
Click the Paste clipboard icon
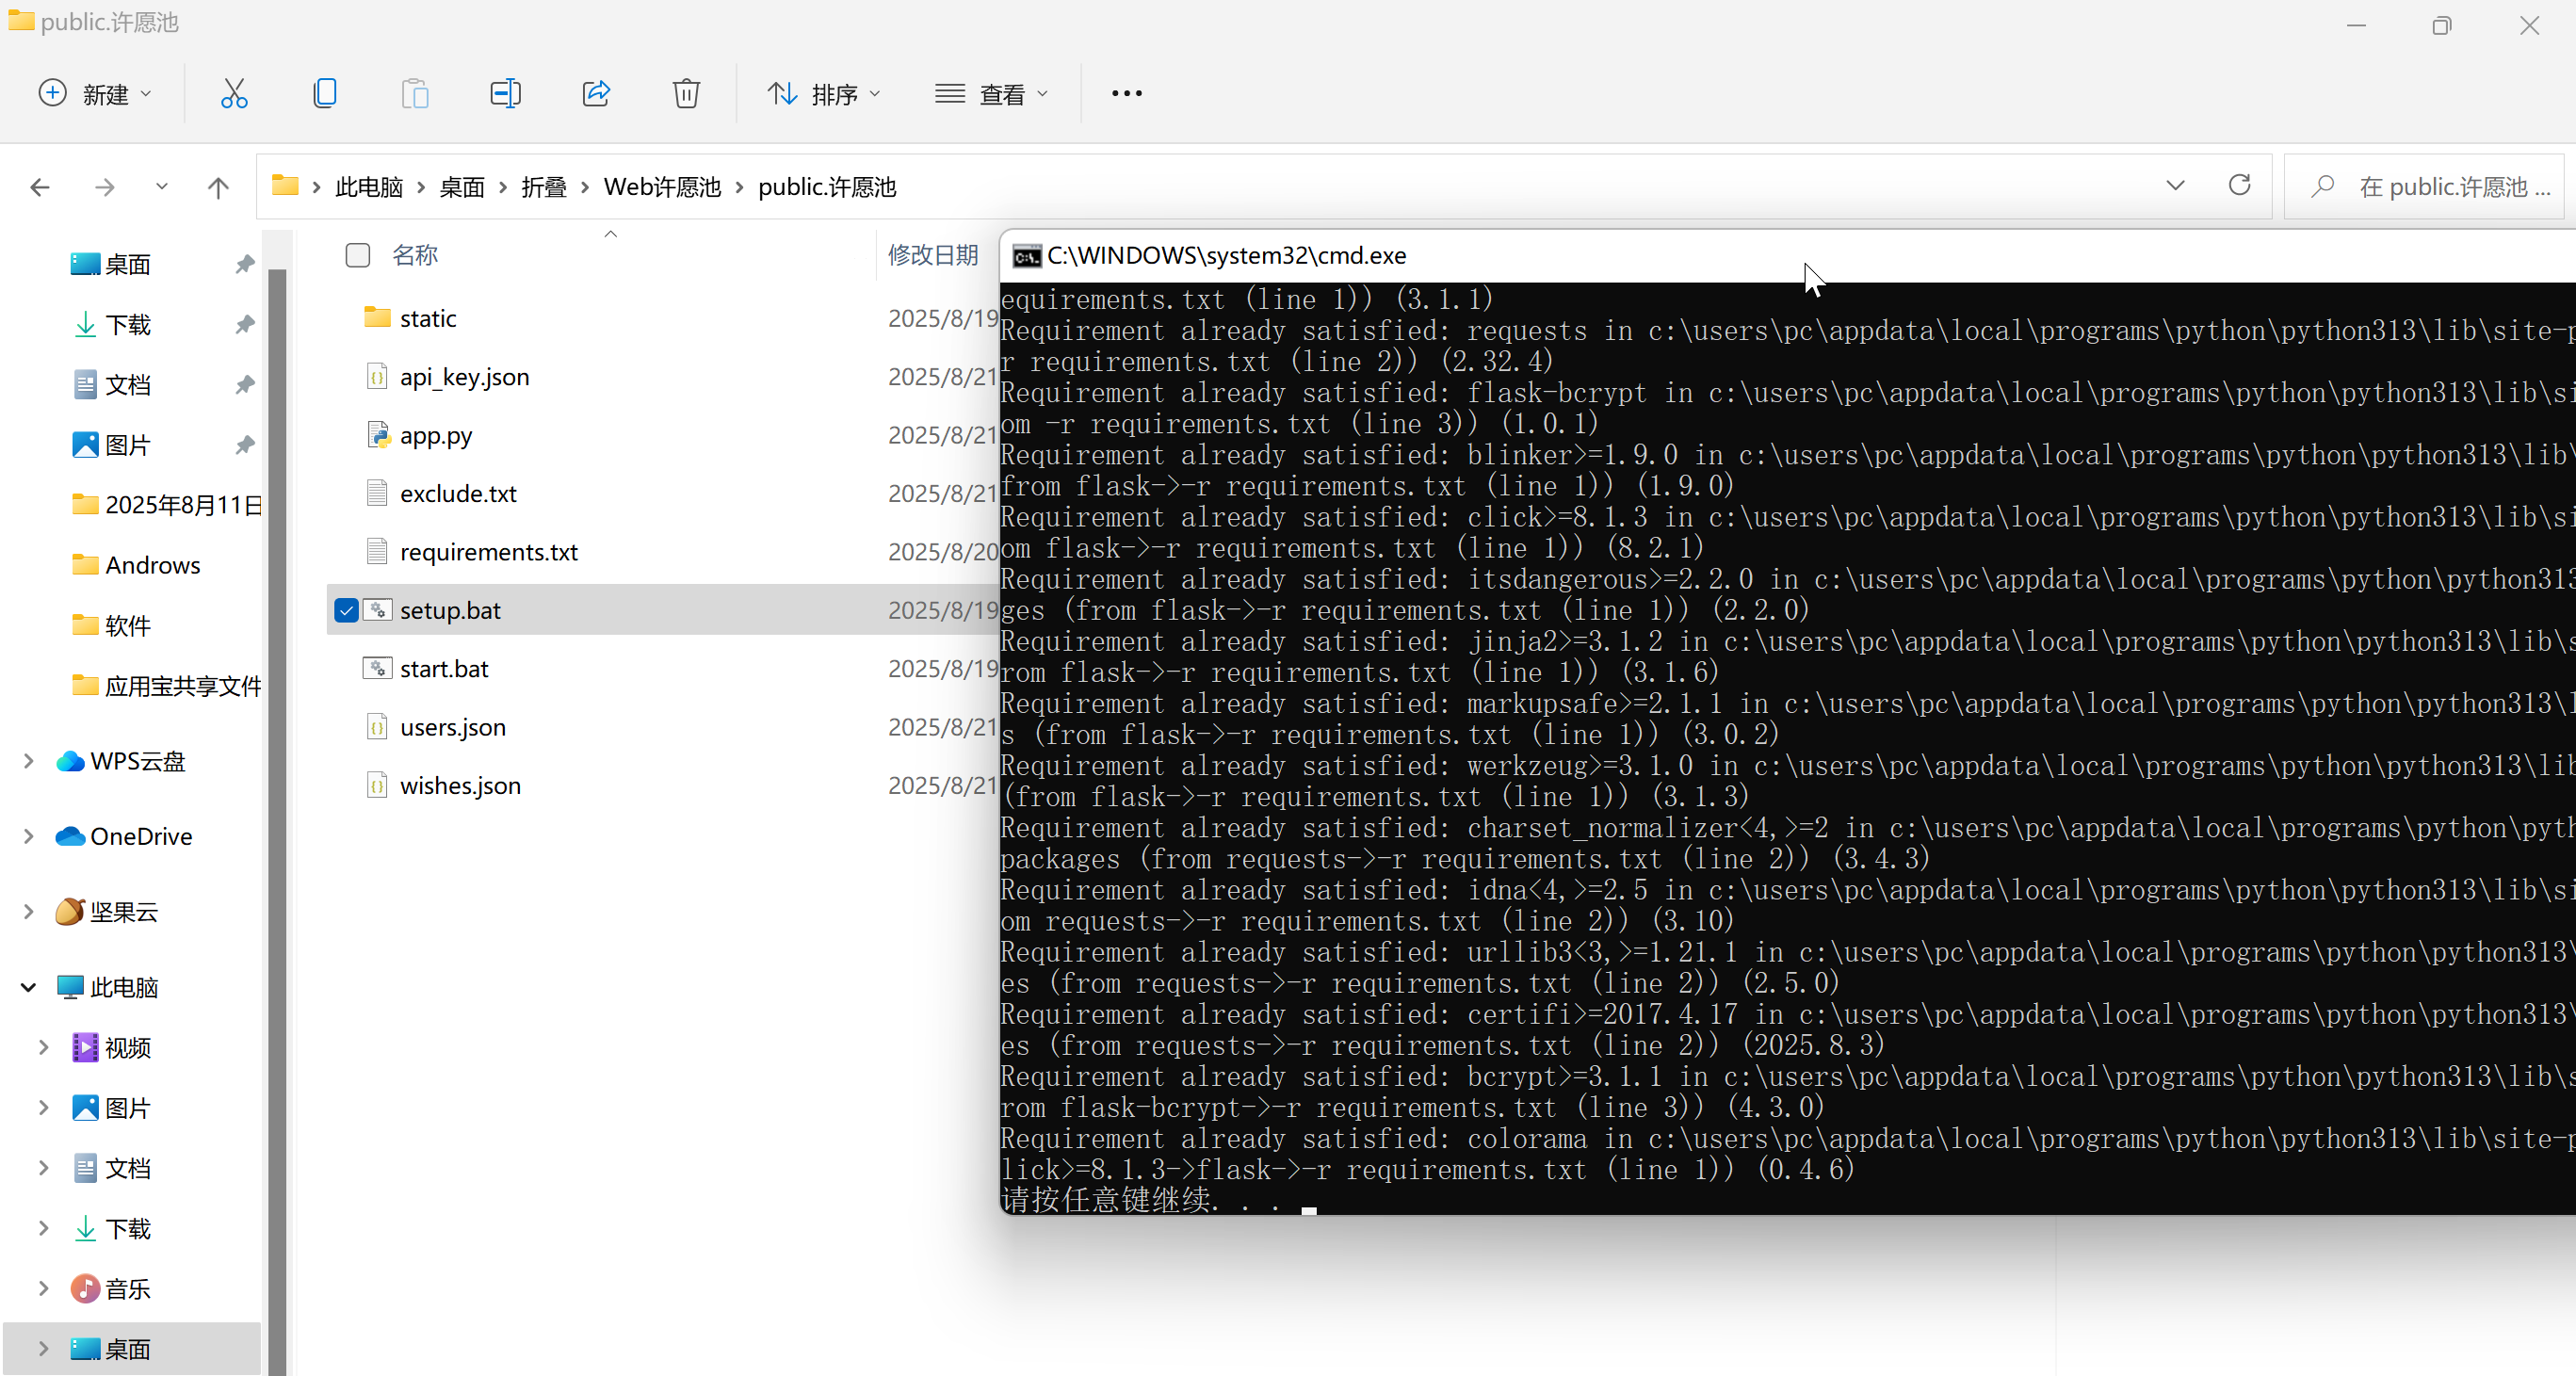pyautogui.click(x=415, y=94)
